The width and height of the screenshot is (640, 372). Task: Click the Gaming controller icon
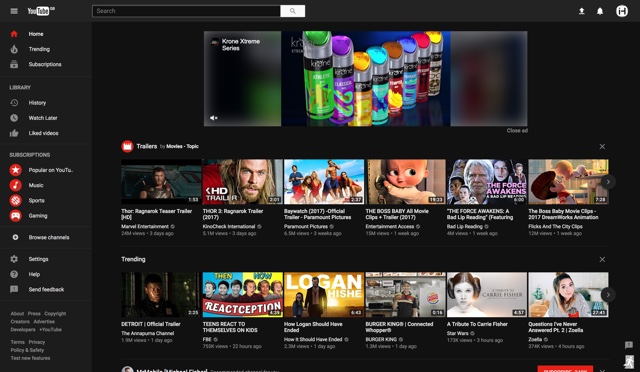(16, 216)
